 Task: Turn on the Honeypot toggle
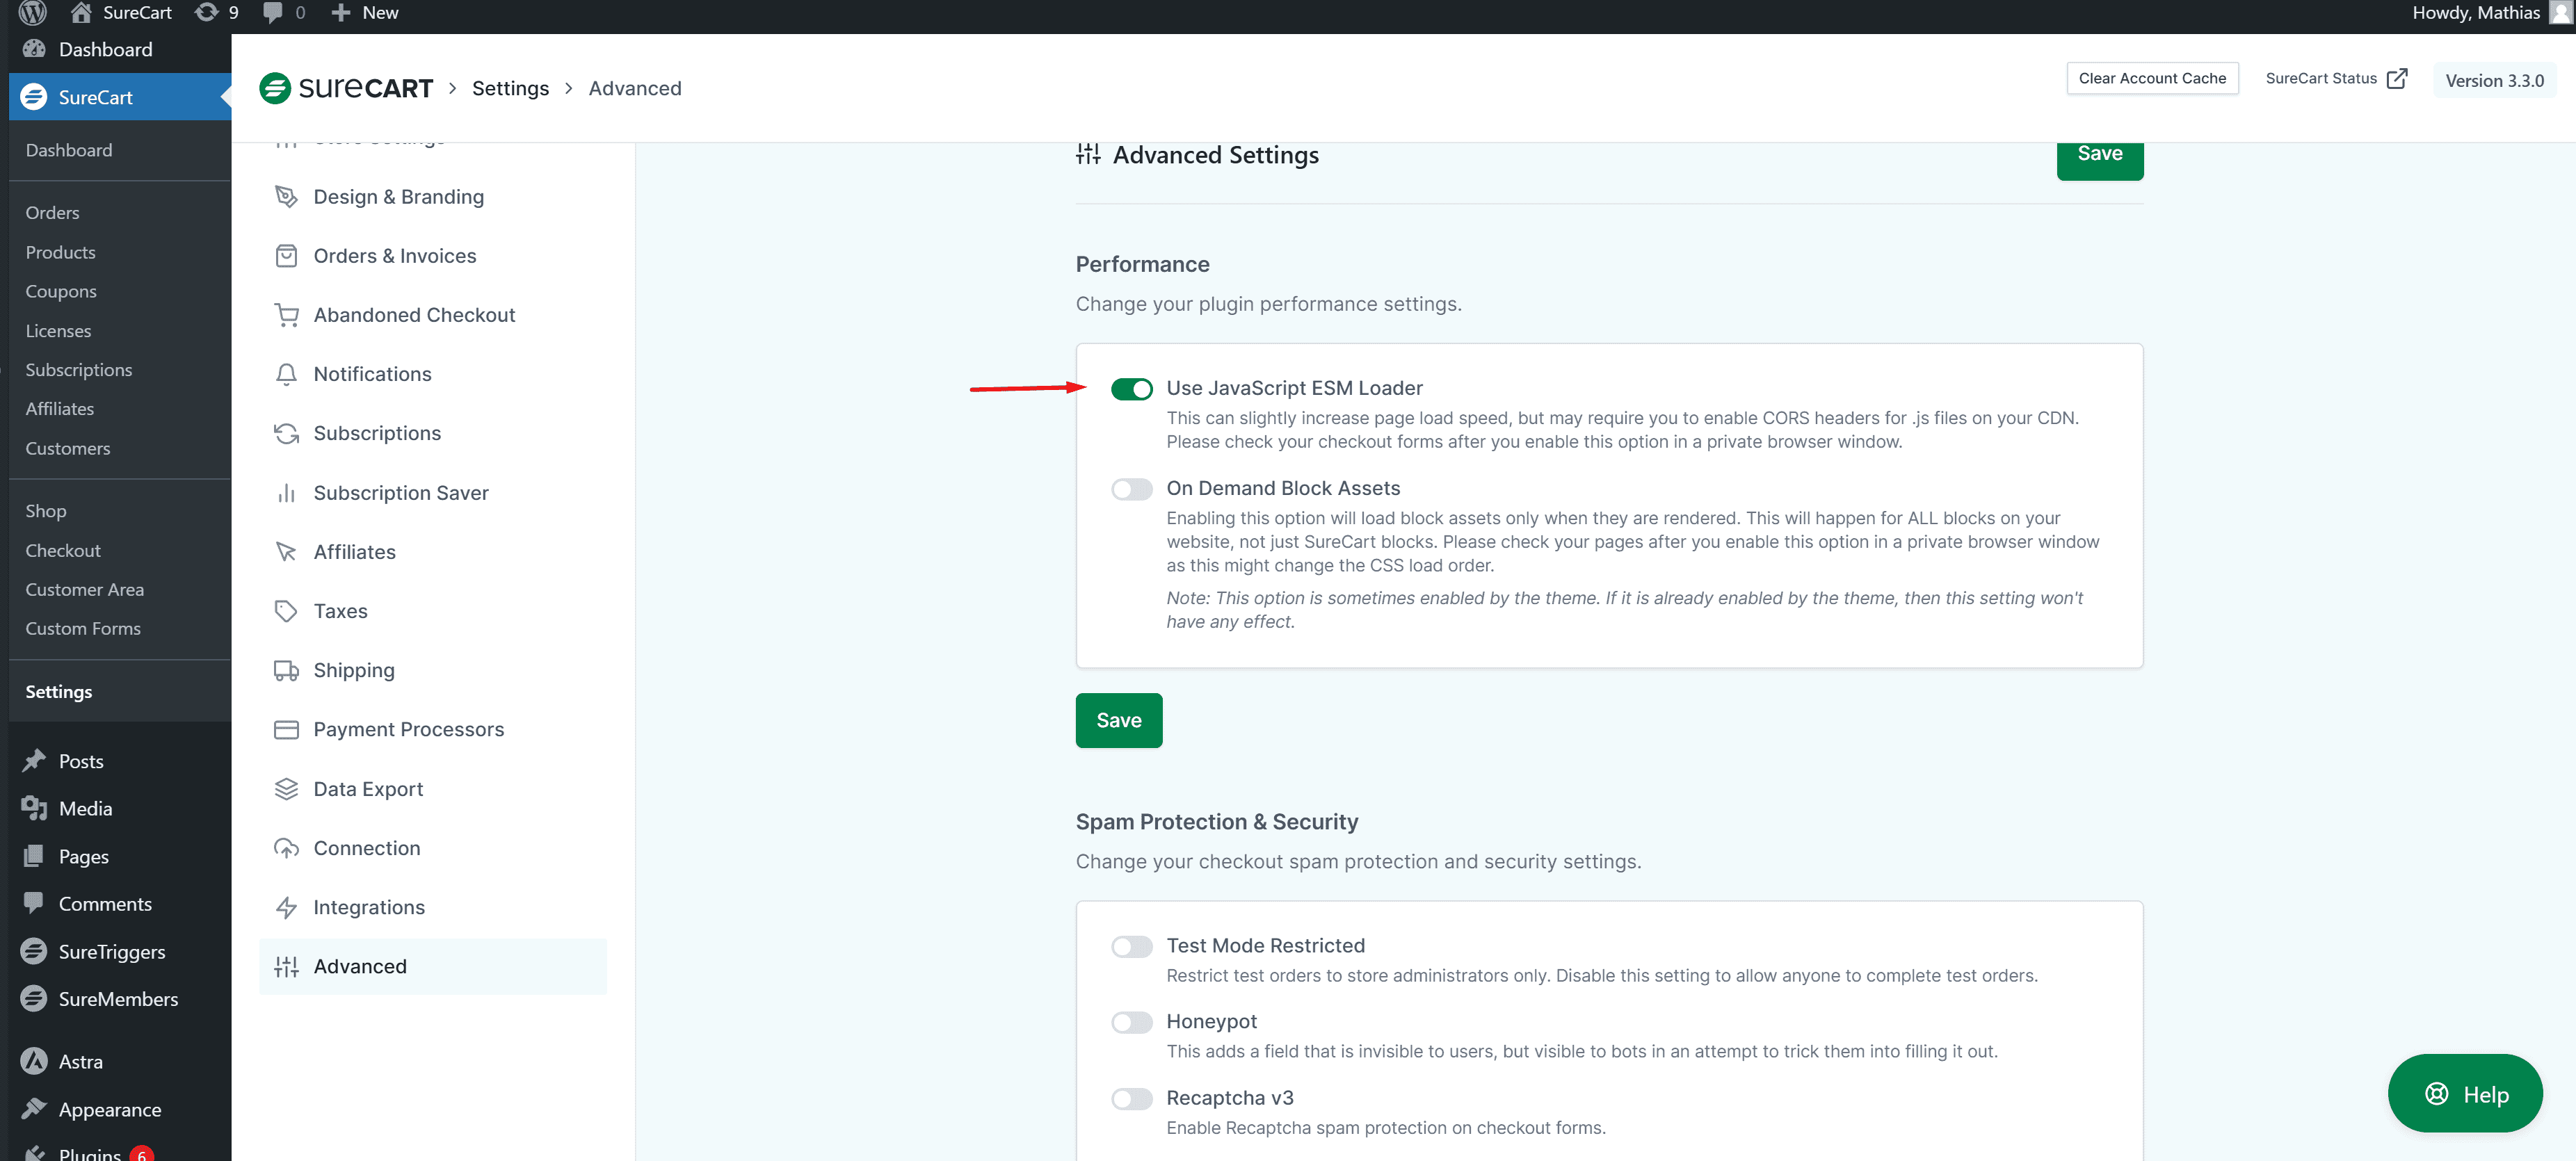(1131, 1022)
